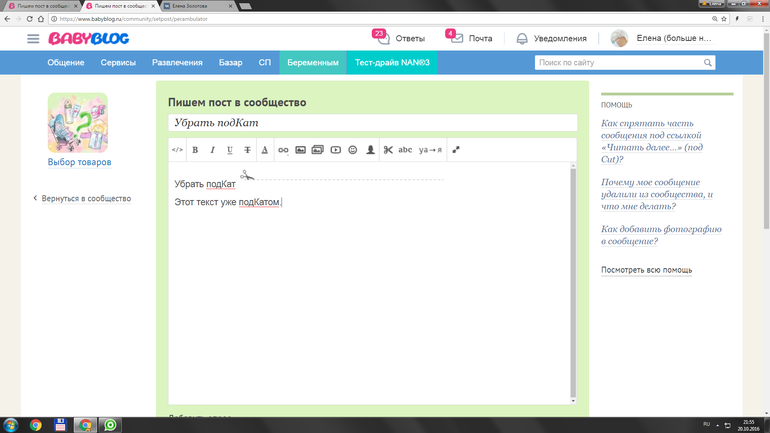The width and height of the screenshot is (770, 433).
Task: Switch to HTML source code view
Action: tap(177, 150)
